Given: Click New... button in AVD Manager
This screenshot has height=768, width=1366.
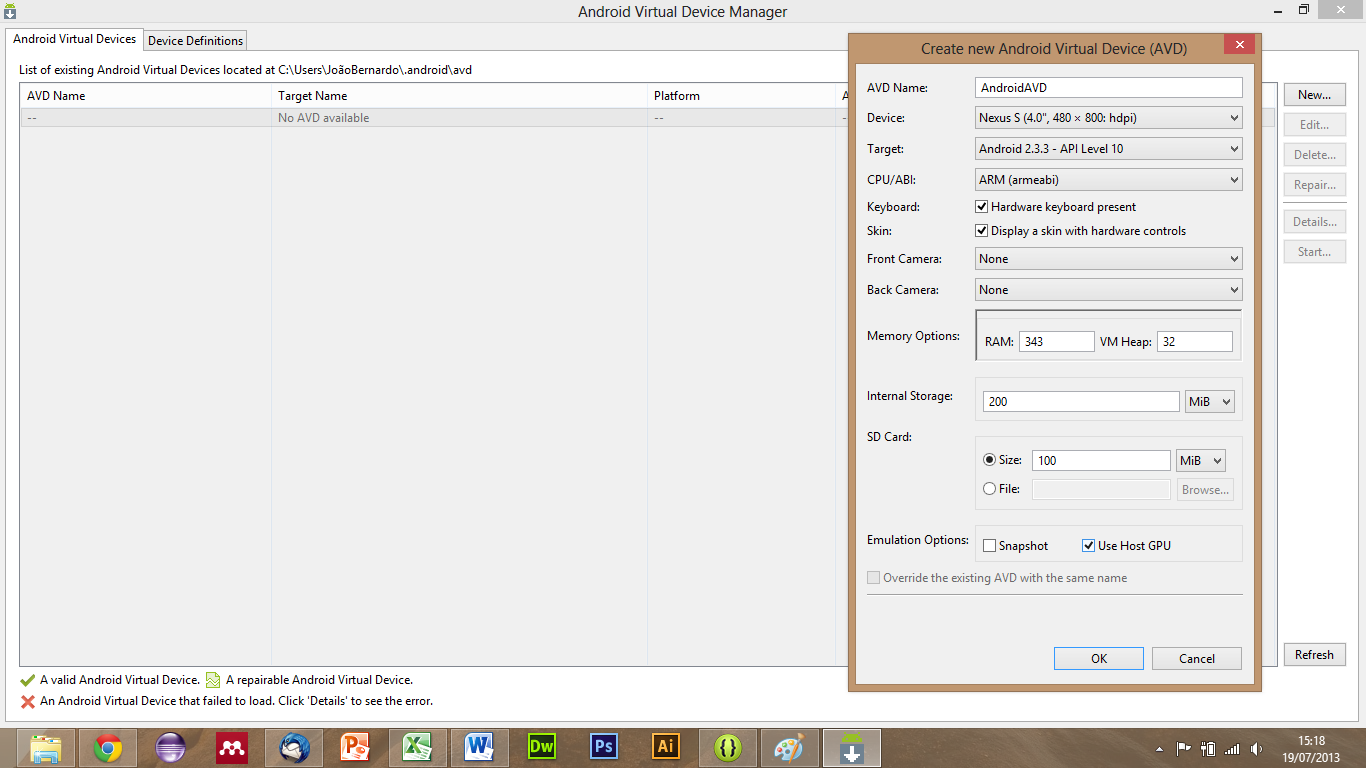Looking at the screenshot, I should point(1315,95).
